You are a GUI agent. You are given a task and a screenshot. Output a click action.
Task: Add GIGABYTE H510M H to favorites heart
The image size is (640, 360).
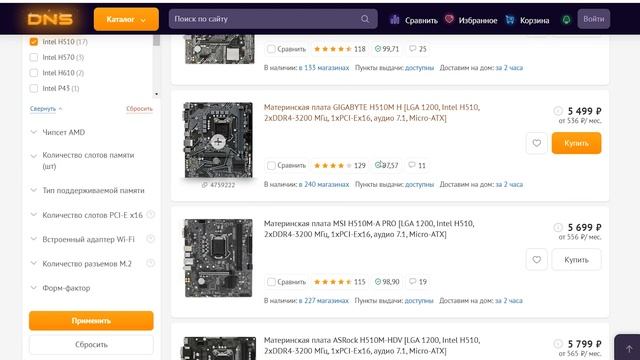pos(536,143)
